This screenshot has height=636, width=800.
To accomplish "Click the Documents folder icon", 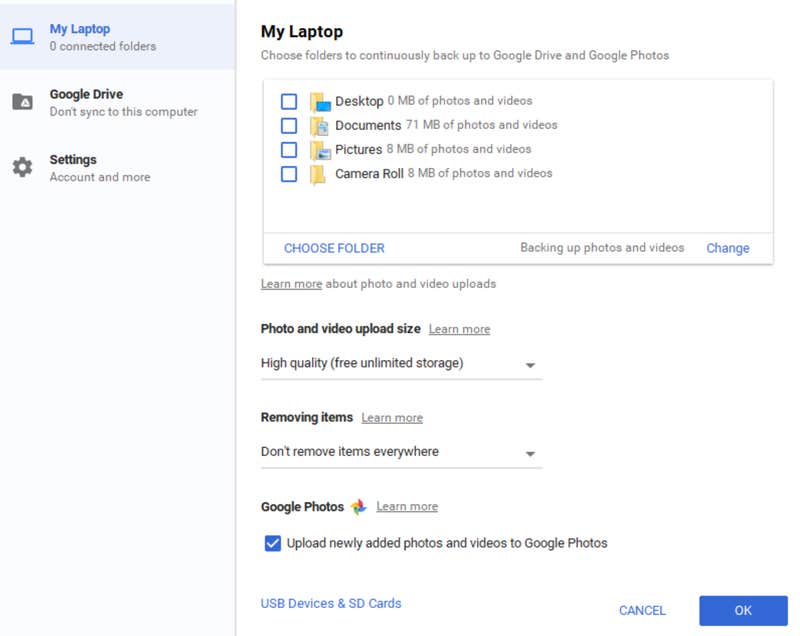I will click(x=319, y=125).
